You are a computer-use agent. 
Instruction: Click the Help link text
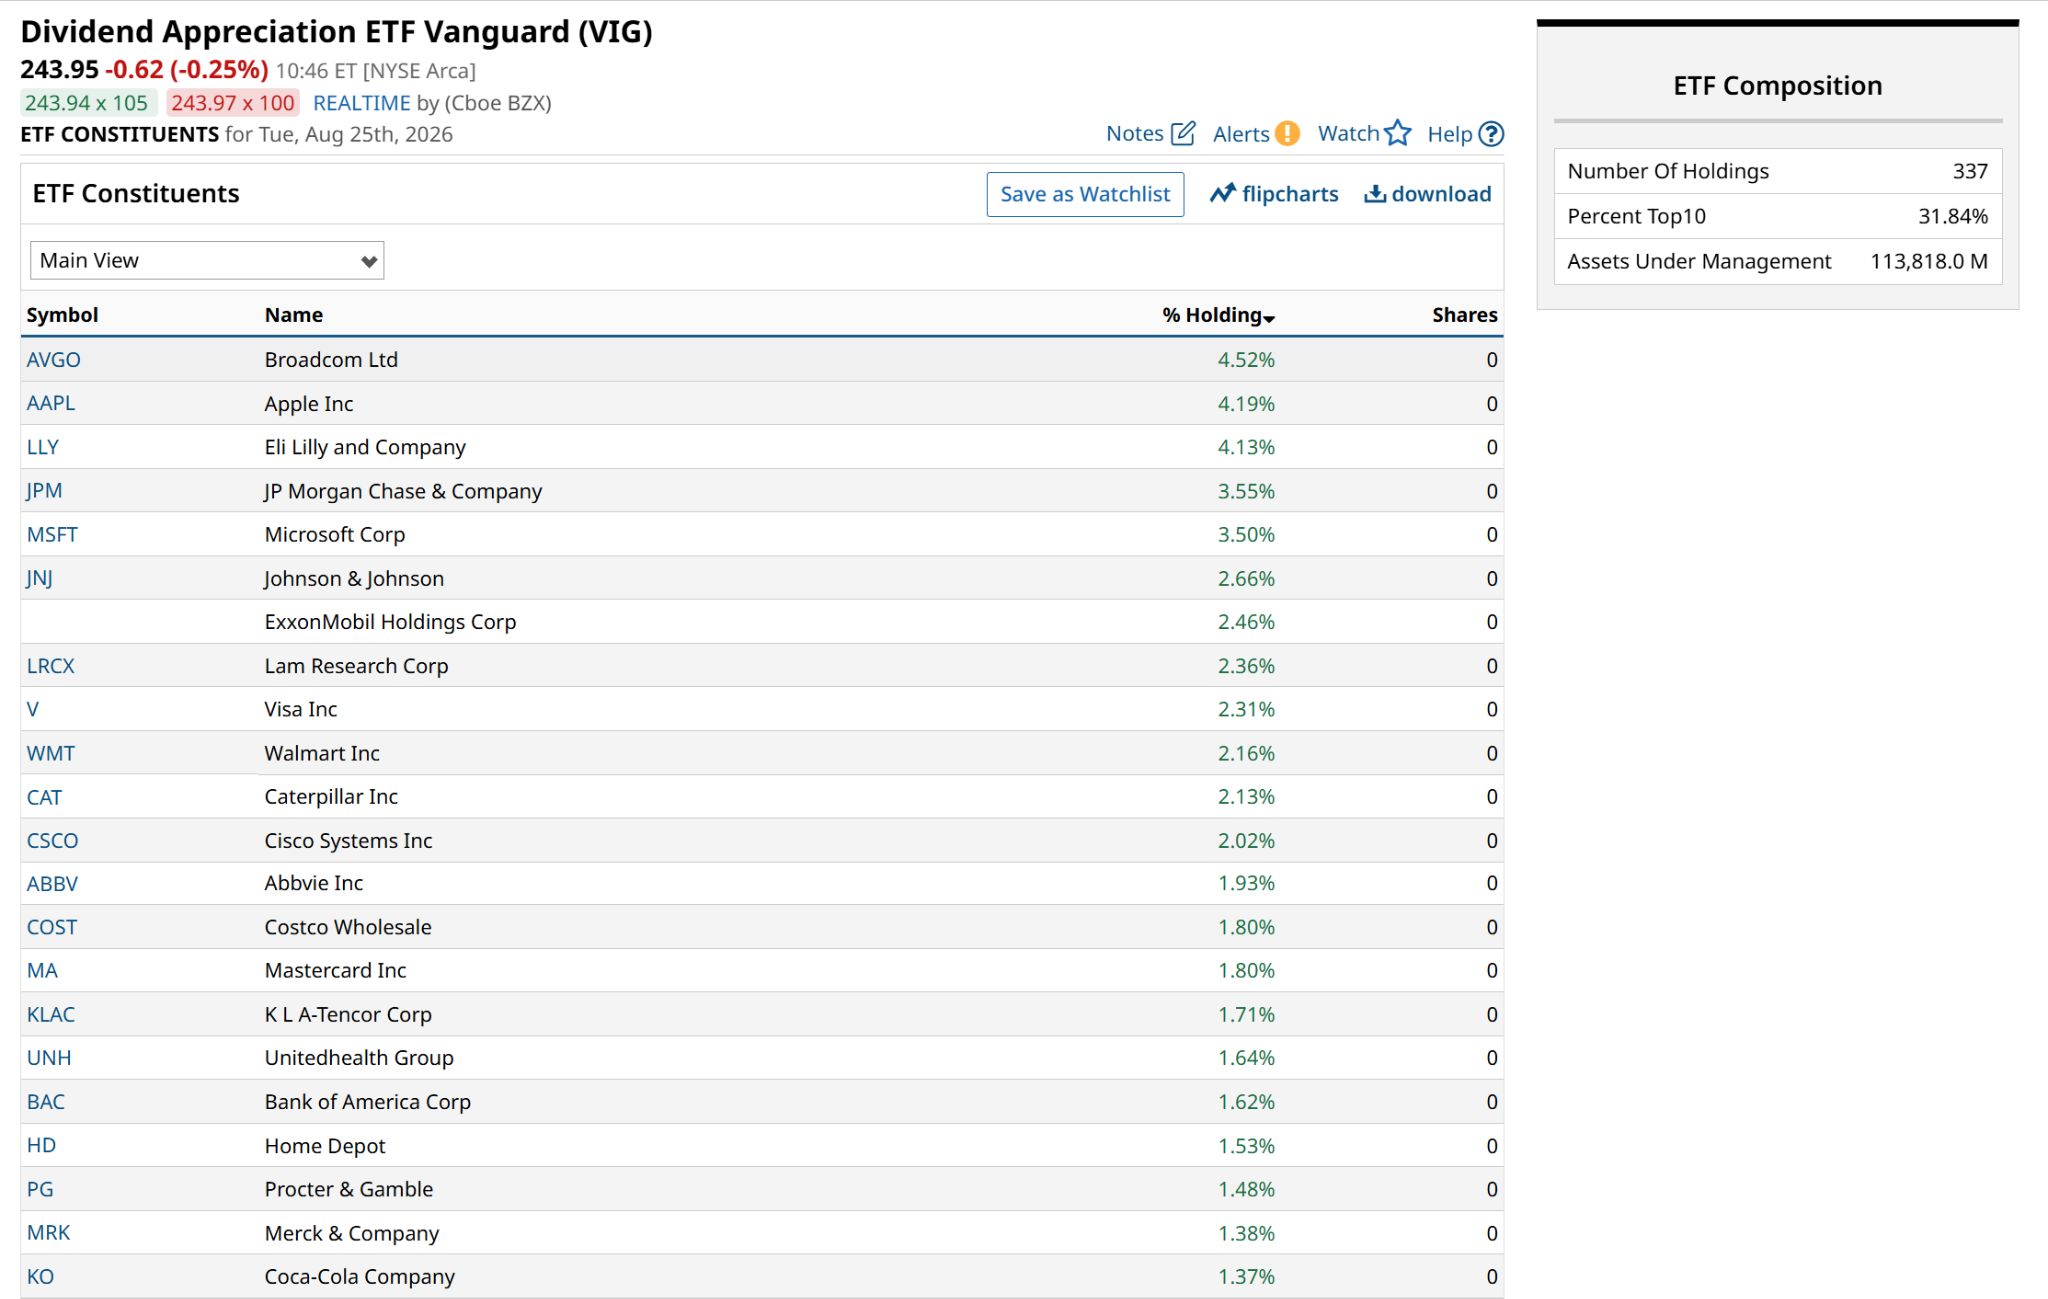click(x=1450, y=134)
